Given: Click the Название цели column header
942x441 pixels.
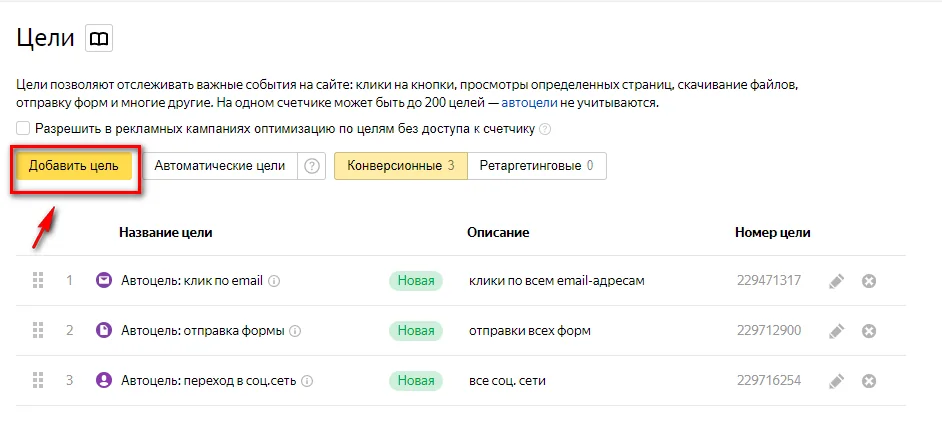Looking at the screenshot, I should pos(166,233).
